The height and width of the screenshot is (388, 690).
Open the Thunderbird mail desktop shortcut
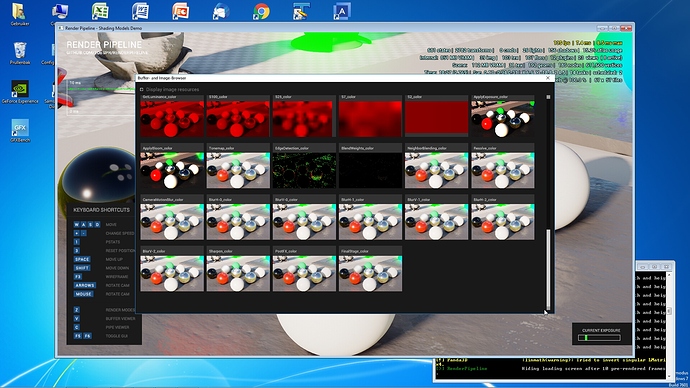tap(221, 11)
